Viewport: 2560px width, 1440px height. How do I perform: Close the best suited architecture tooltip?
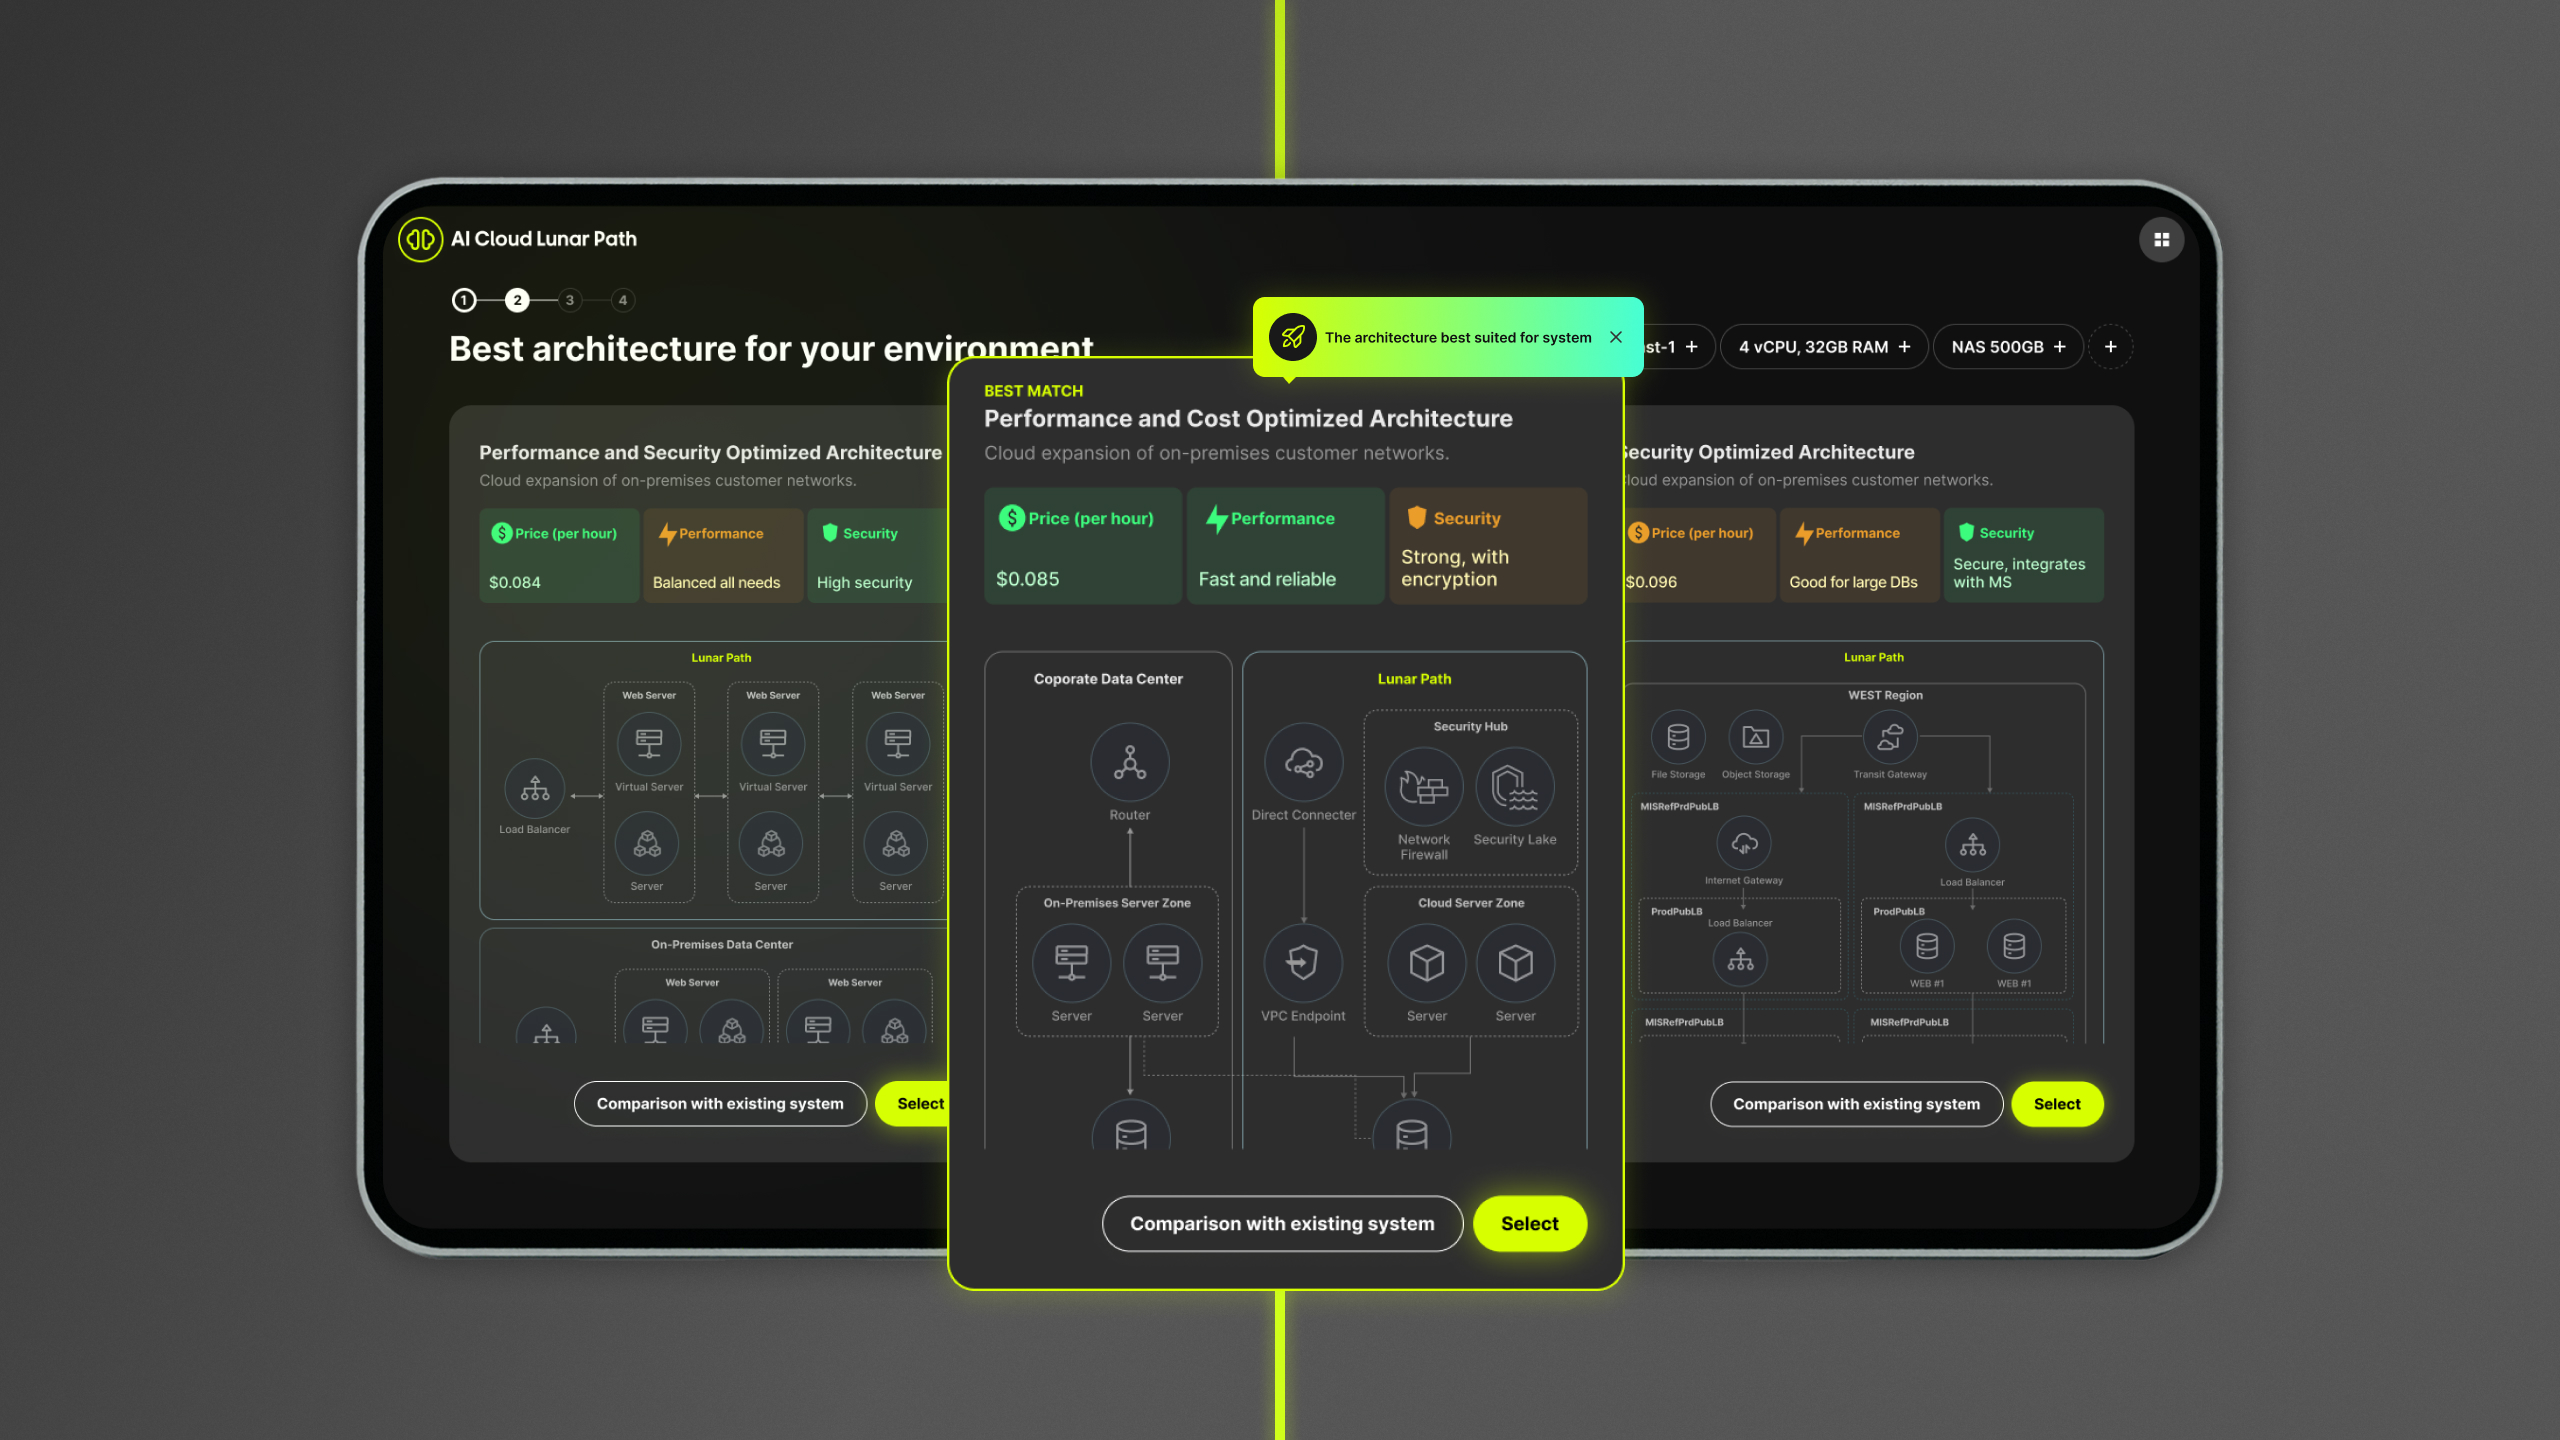[x=1616, y=337]
